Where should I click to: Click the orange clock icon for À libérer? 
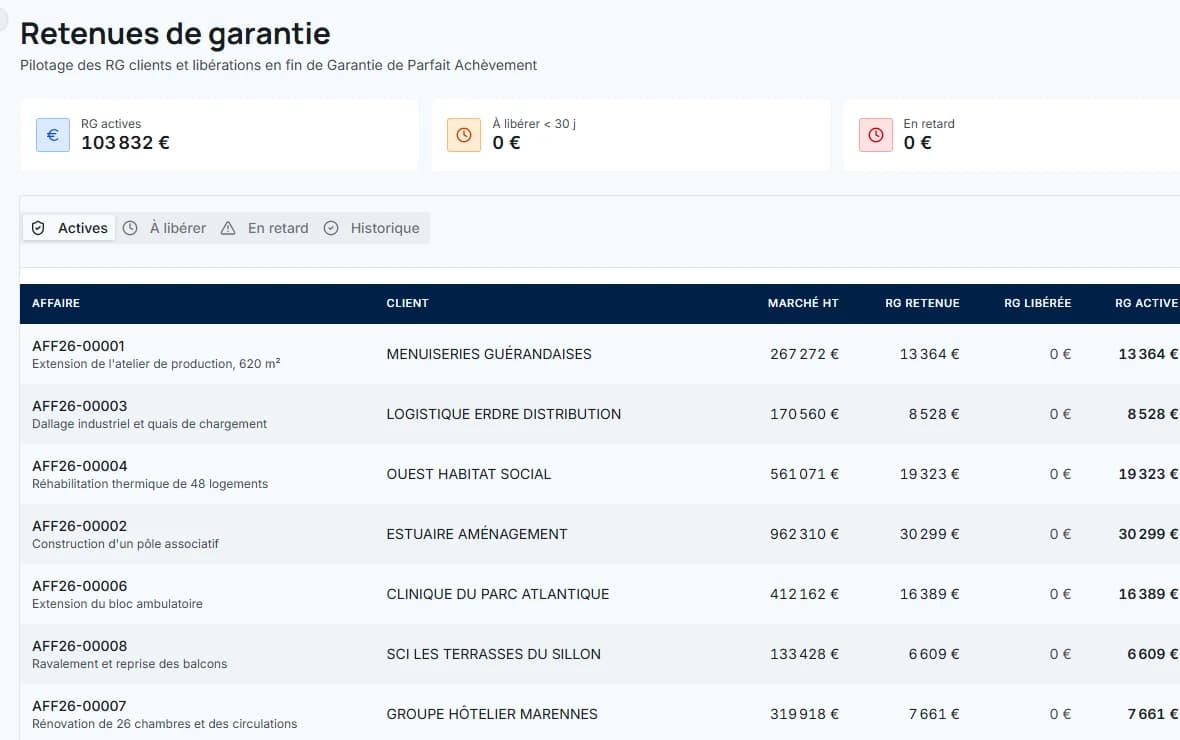(464, 135)
